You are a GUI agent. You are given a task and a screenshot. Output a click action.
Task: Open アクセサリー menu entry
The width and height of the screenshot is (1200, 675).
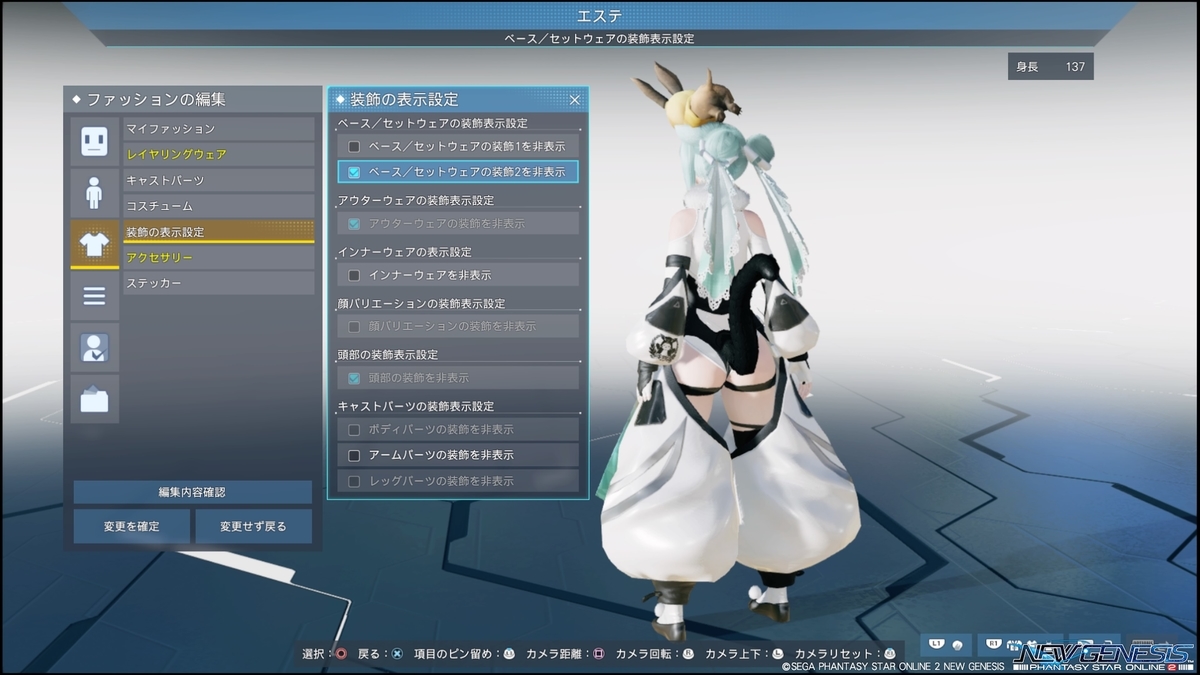(x=219, y=257)
